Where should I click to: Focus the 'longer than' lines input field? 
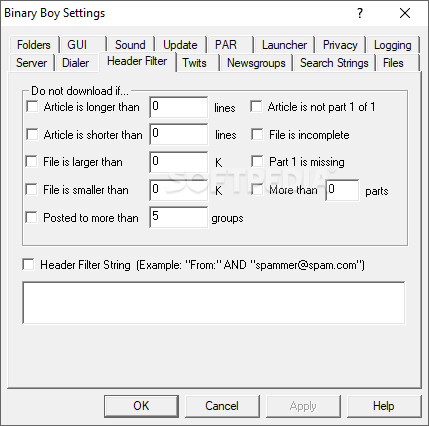point(179,107)
